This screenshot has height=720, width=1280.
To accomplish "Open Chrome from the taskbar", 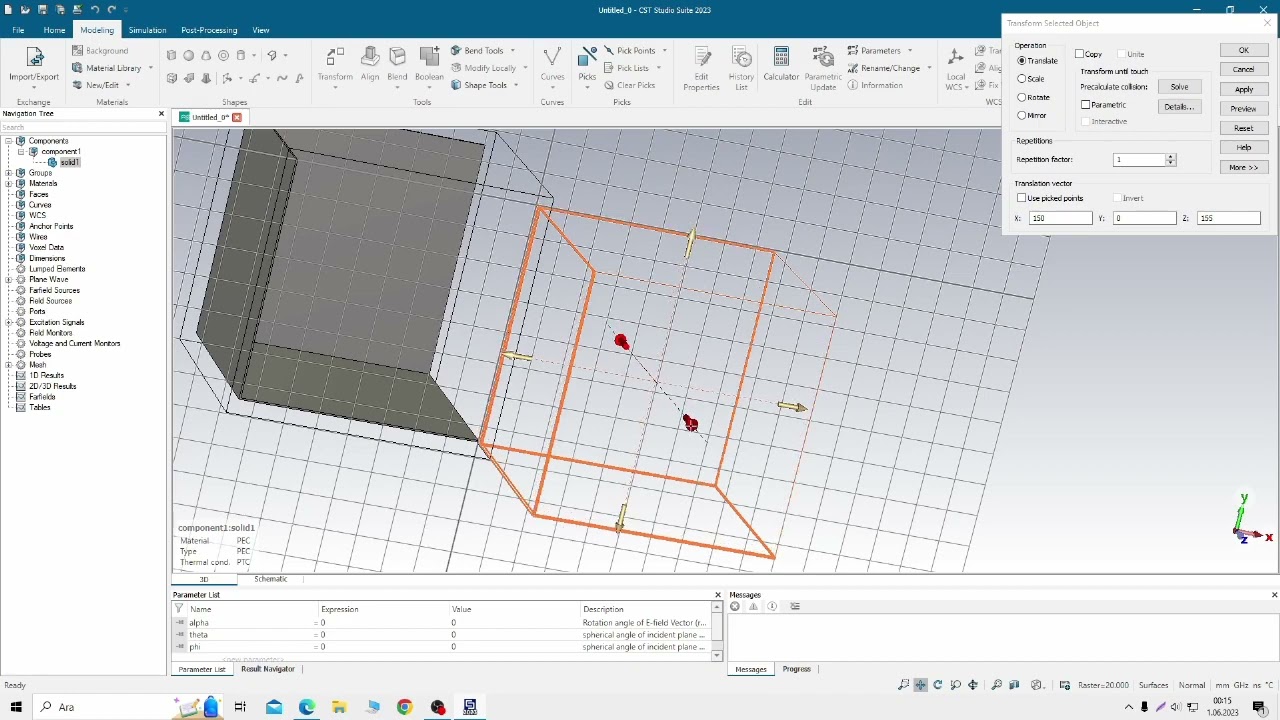I will coord(404,707).
